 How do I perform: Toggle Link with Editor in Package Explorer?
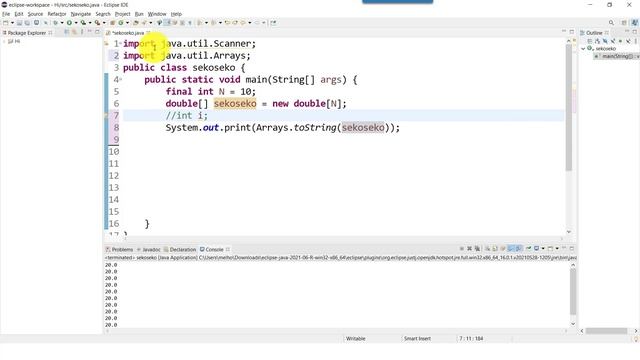click(x=74, y=32)
